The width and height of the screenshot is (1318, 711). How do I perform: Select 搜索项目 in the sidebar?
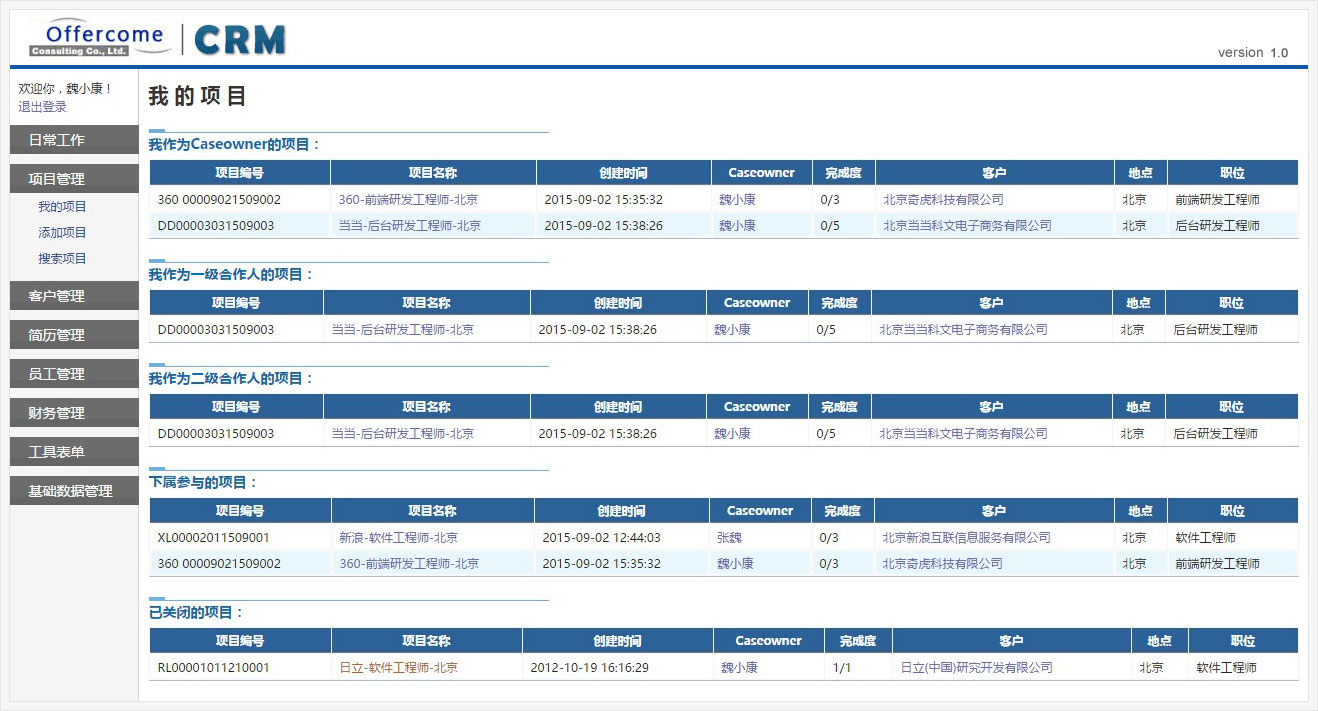coord(62,259)
